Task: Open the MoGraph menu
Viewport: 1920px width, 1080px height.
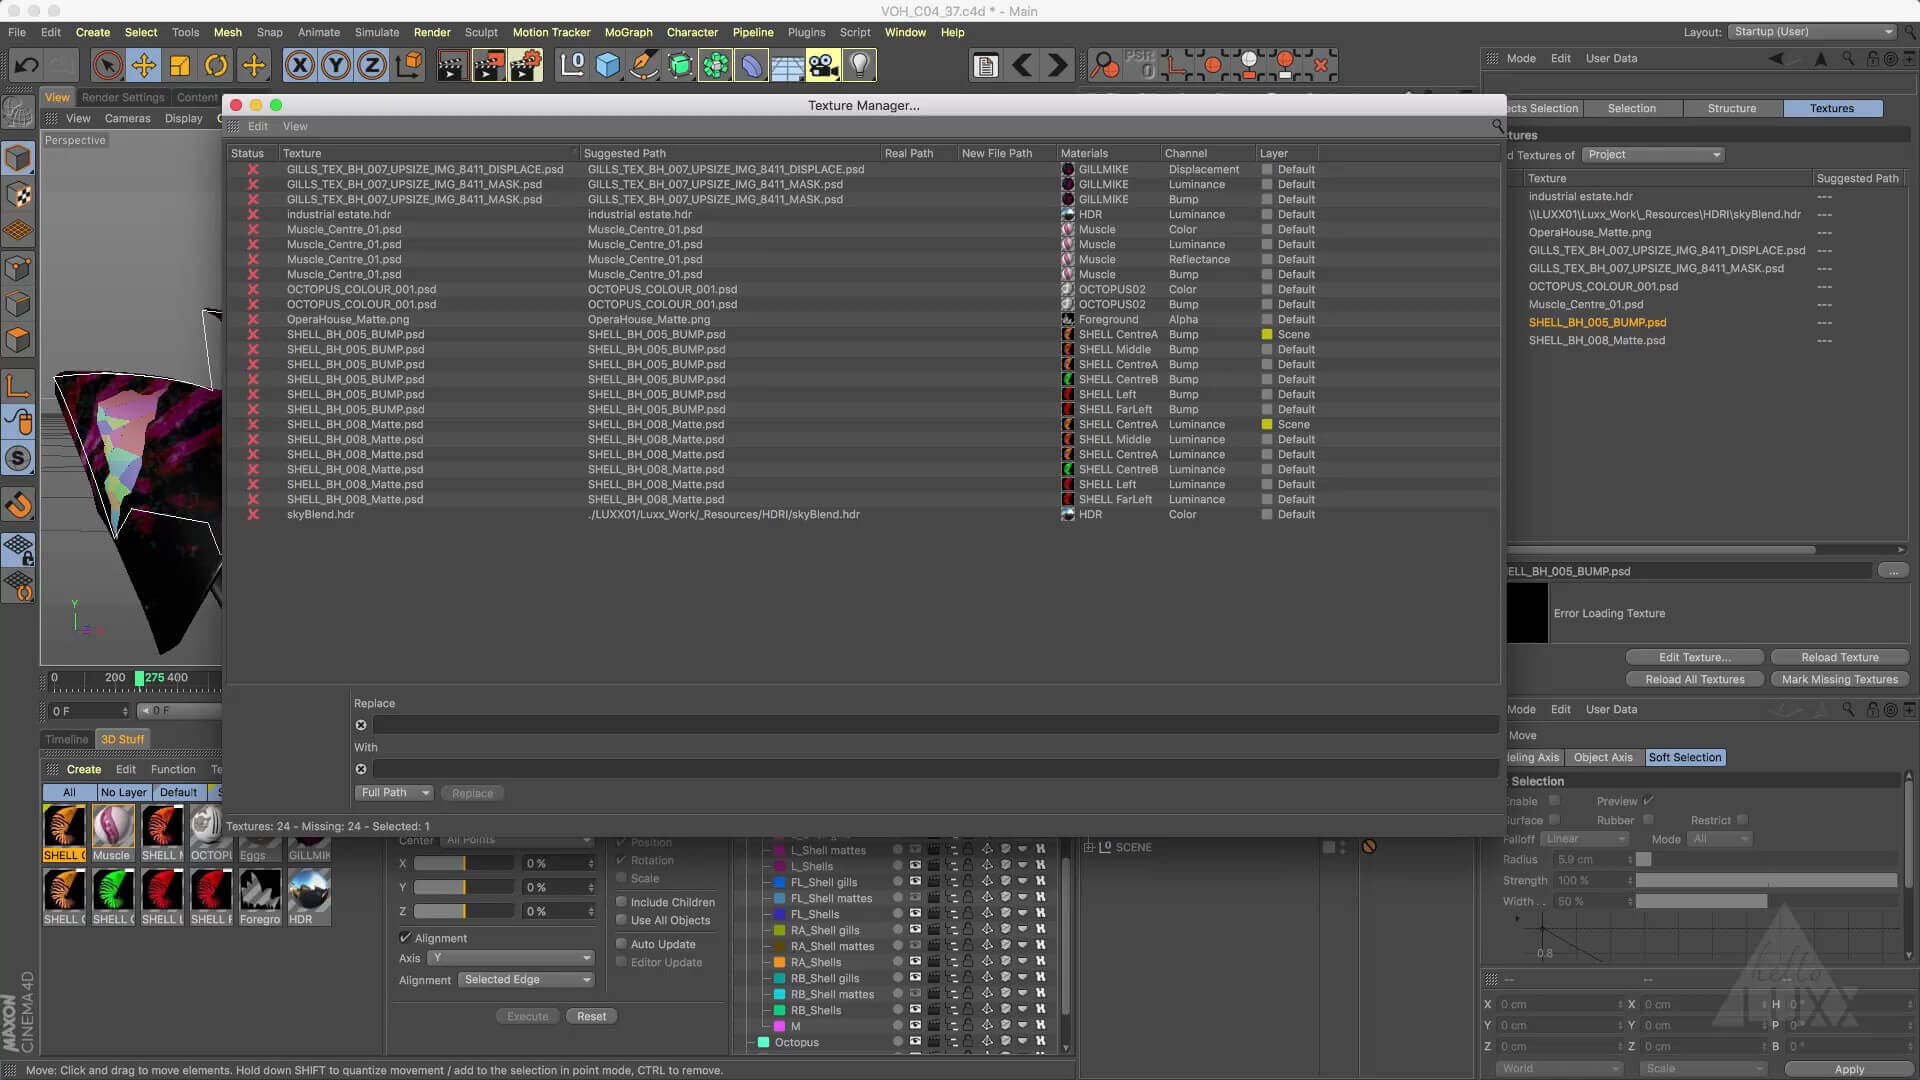Action: (x=628, y=32)
